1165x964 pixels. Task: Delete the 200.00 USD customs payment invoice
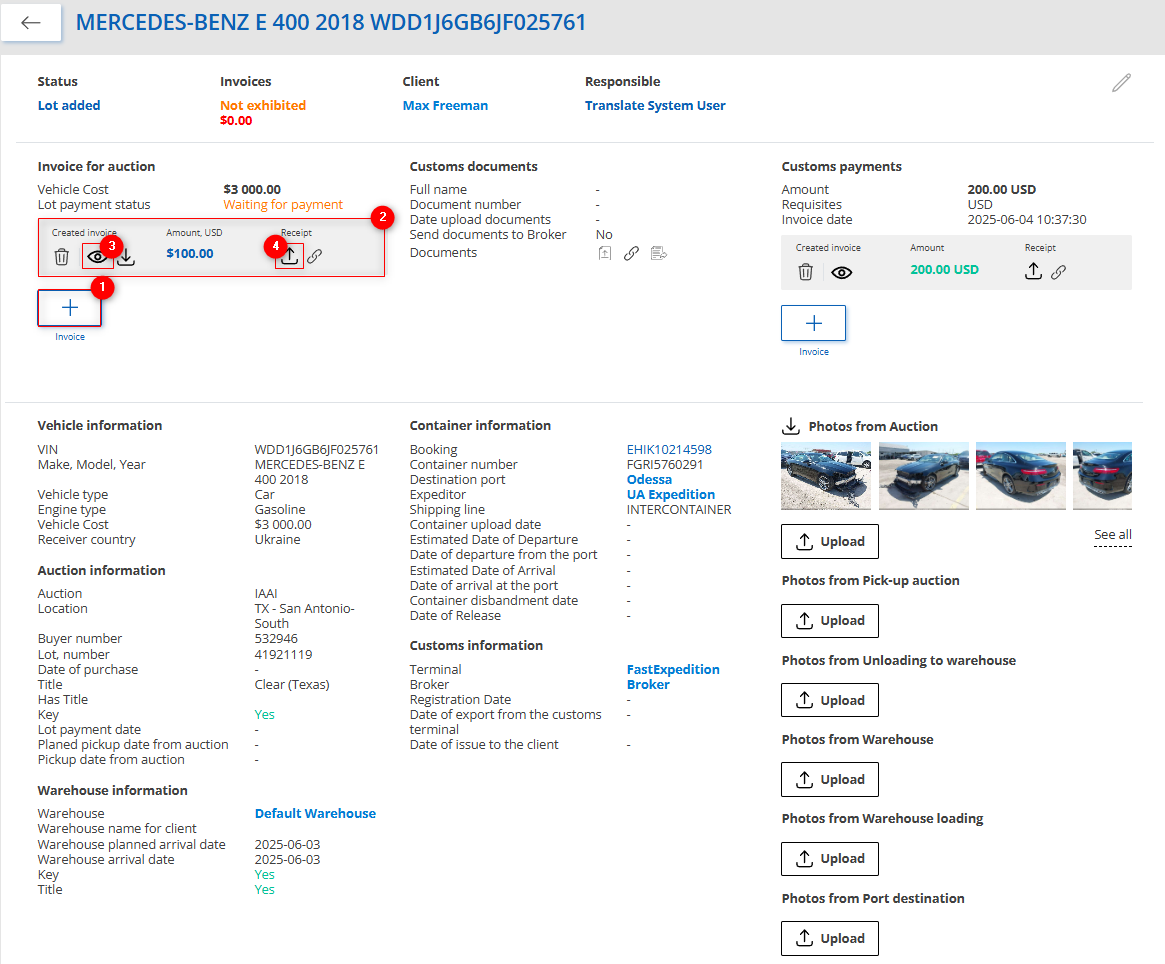pyautogui.click(x=806, y=271)
